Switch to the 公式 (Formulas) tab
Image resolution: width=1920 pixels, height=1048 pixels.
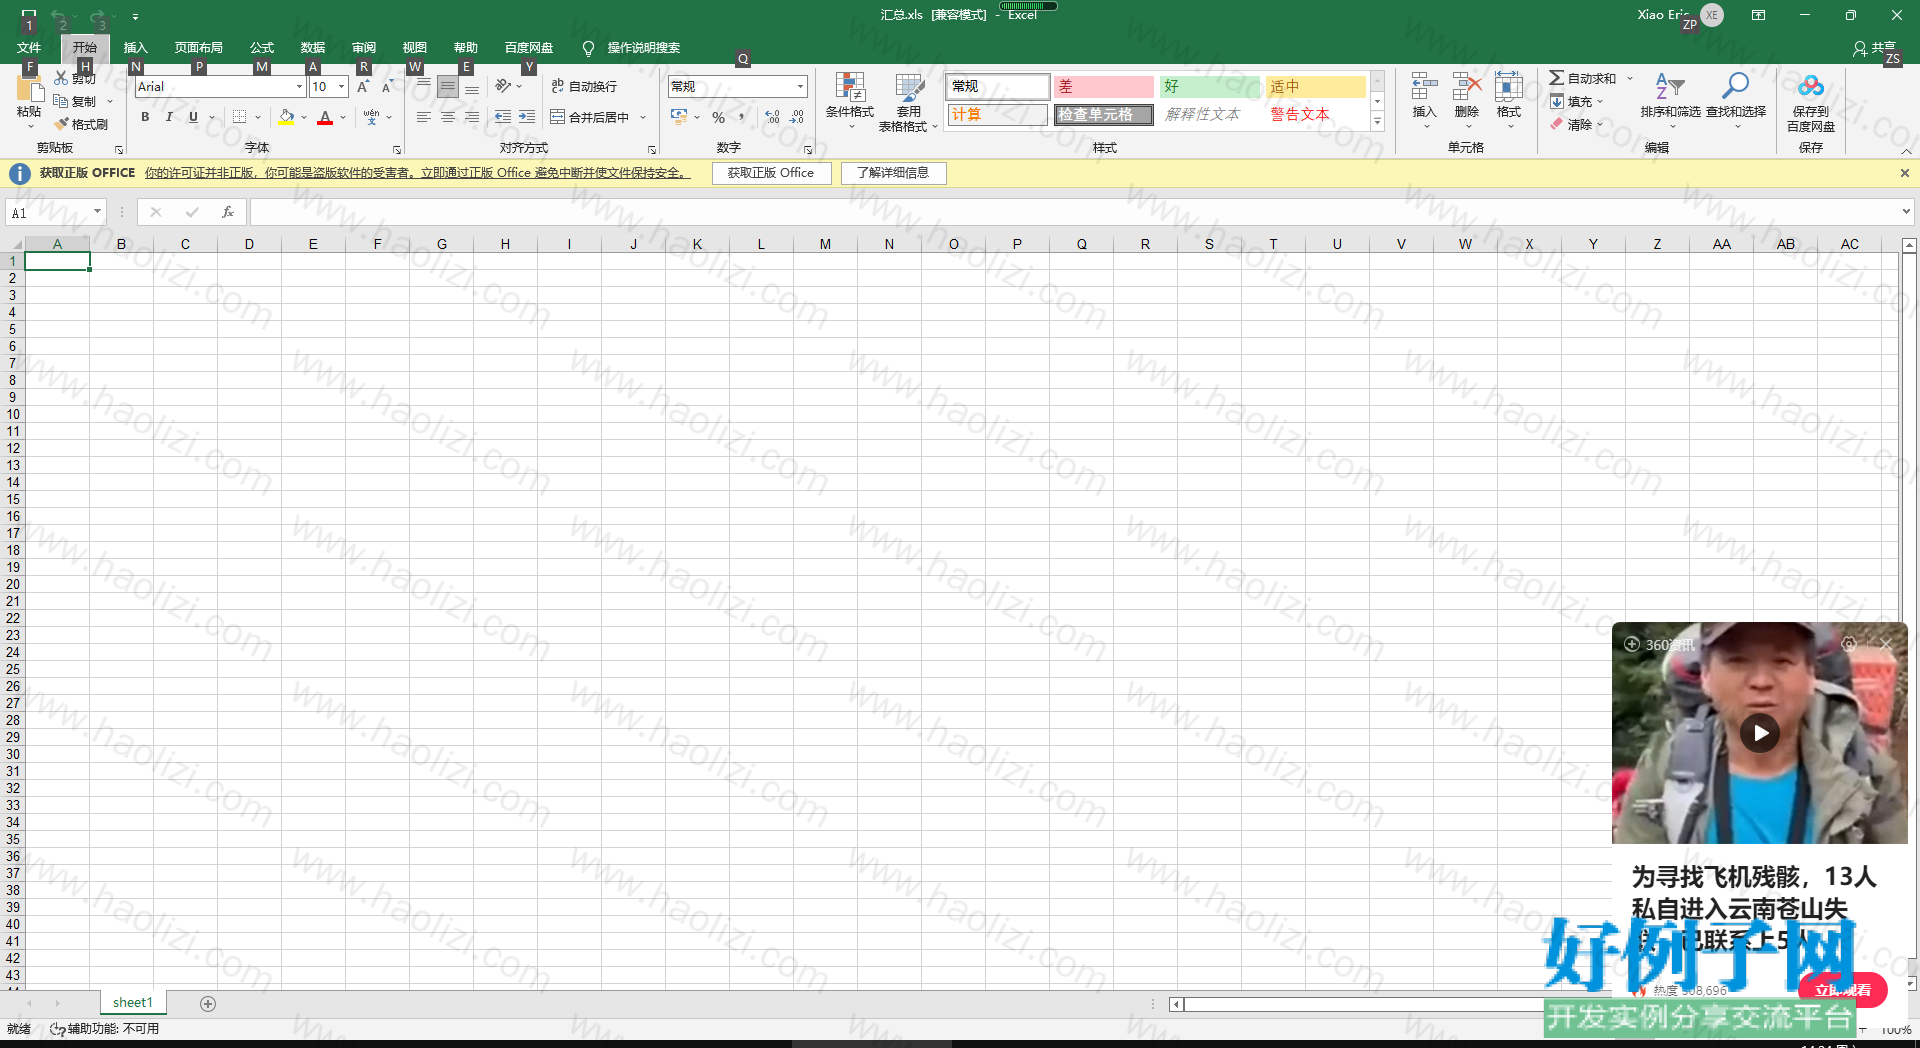coord(262,47)
